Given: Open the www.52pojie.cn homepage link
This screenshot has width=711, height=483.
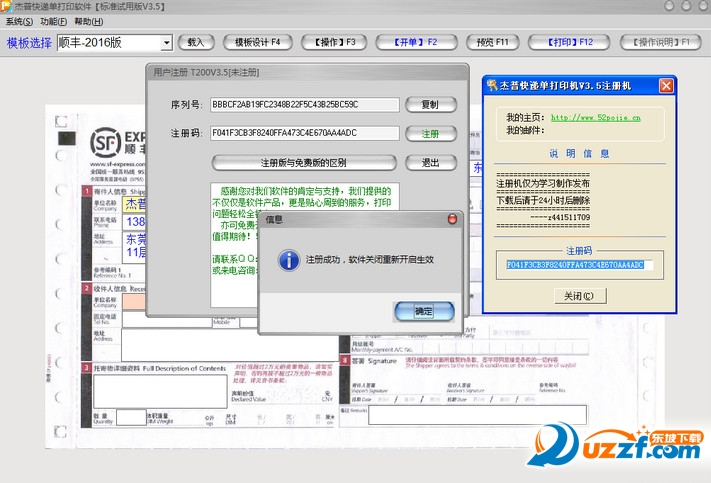Looking at the screenshot, I should point(595,117).
